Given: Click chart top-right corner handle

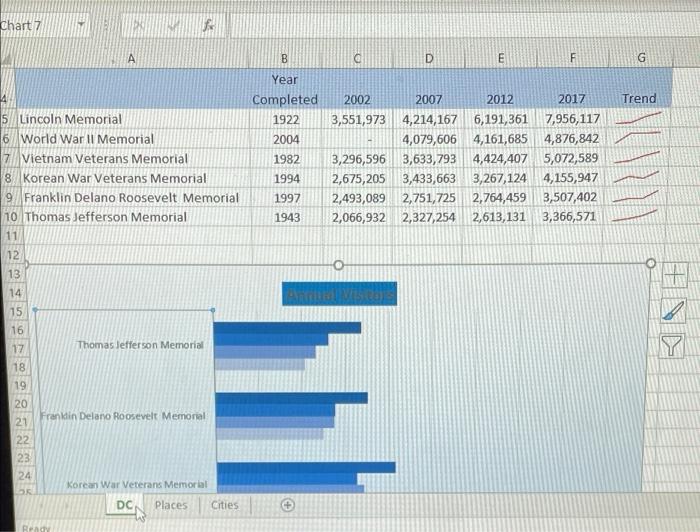Looking at the screenshot, I should (x=651, y=263).
